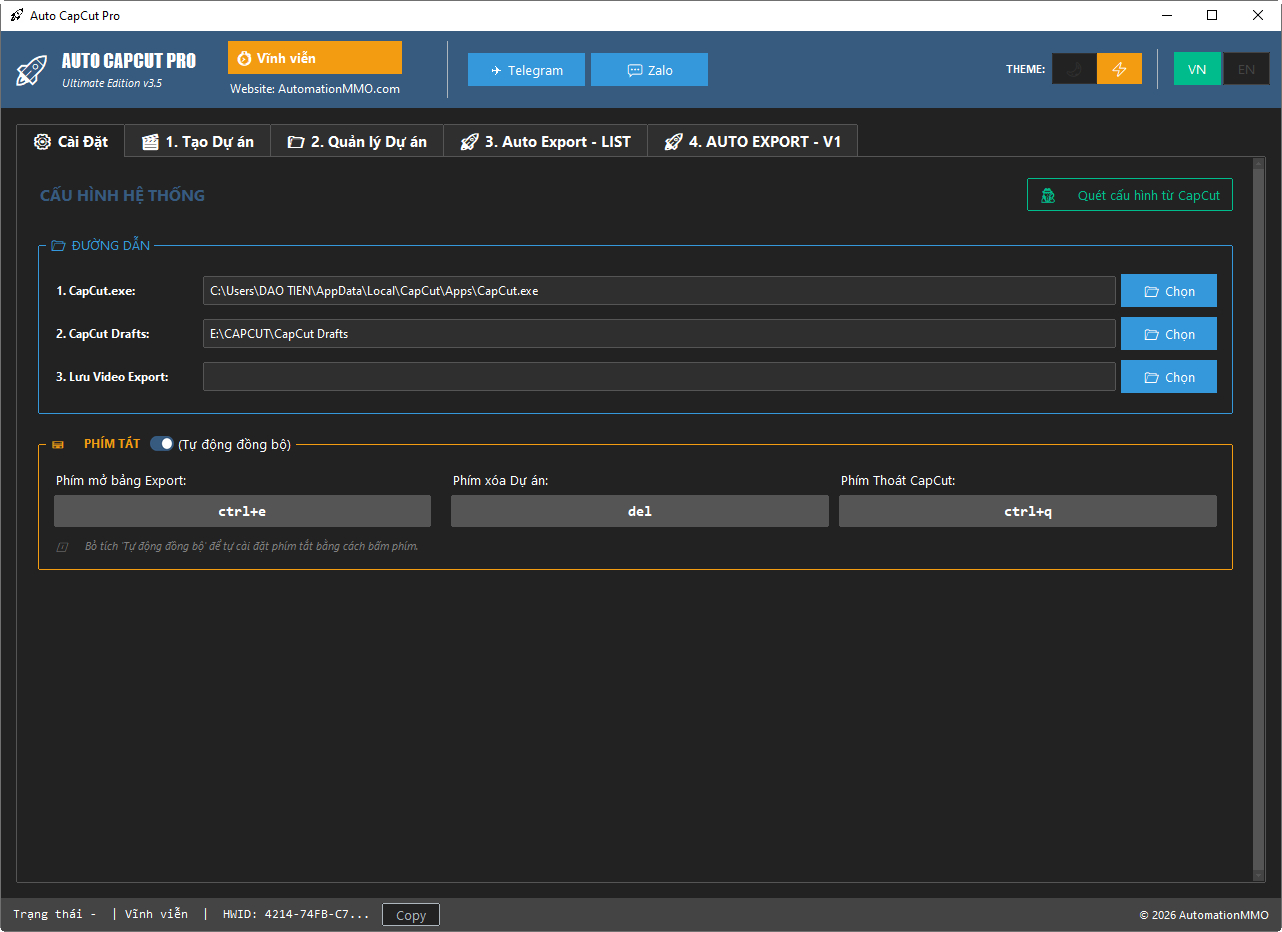Switch to the 1. Tạo Dự án tab
1282x932 pixels.
tap(198, 142)
